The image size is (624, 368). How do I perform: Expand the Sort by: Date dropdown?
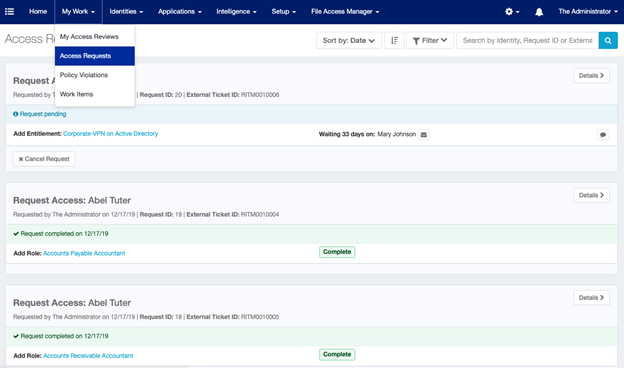click(349, 41)
